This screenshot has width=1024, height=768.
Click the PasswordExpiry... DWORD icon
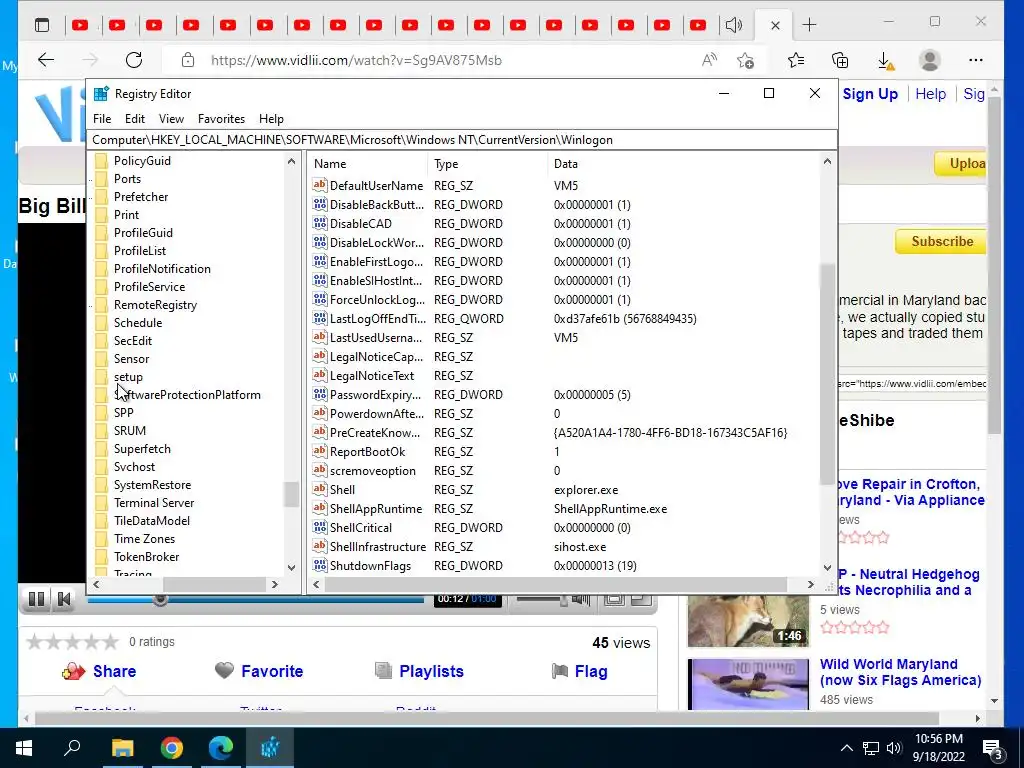click(x=319, y=394)
